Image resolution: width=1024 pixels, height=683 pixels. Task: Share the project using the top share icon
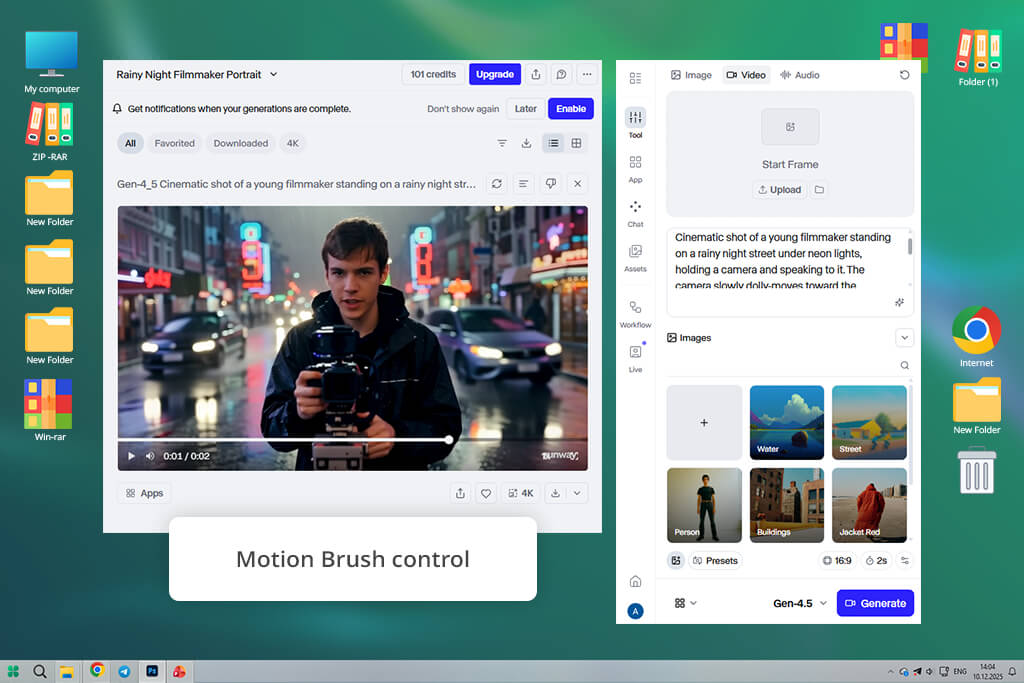pyautogui.click(x=536, y=74)
